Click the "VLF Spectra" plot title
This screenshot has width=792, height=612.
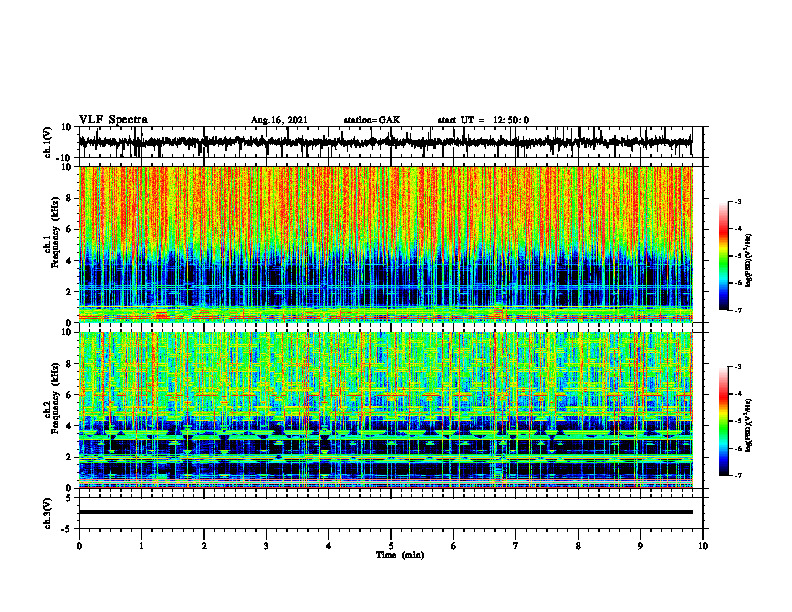pos(113,120)
